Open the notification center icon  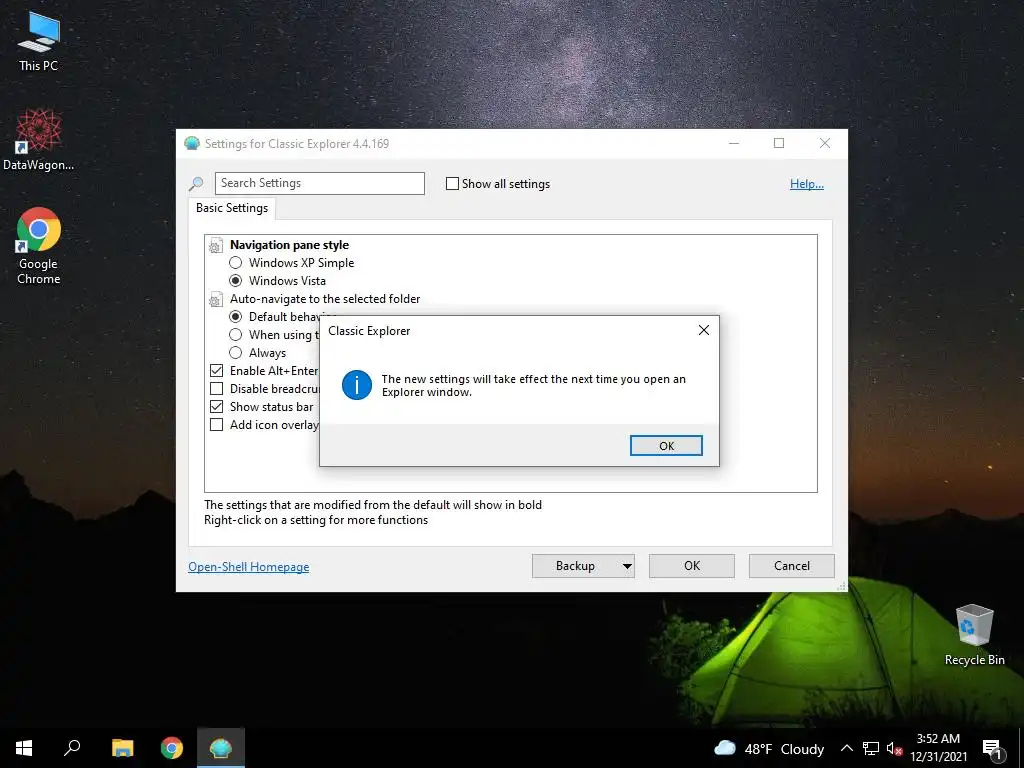(993, 749)
